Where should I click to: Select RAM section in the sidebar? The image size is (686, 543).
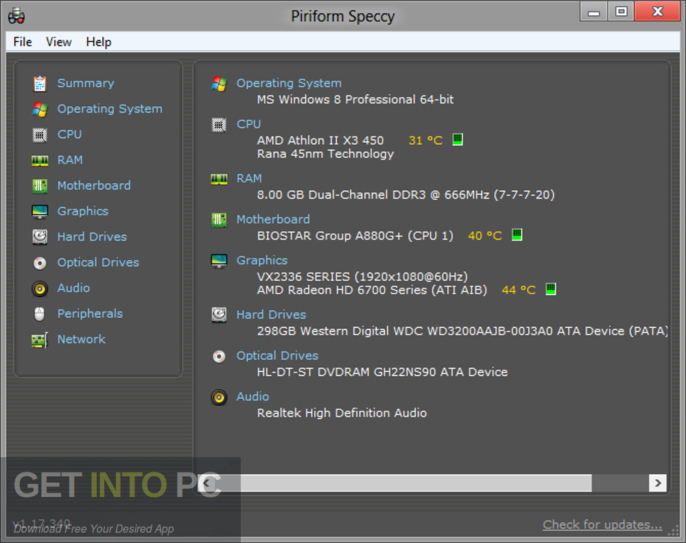(x=70, y=160)
